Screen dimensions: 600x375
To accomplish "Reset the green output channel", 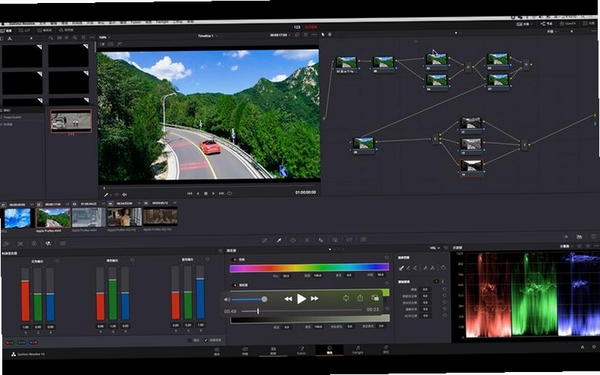I will tap(132, 260).
